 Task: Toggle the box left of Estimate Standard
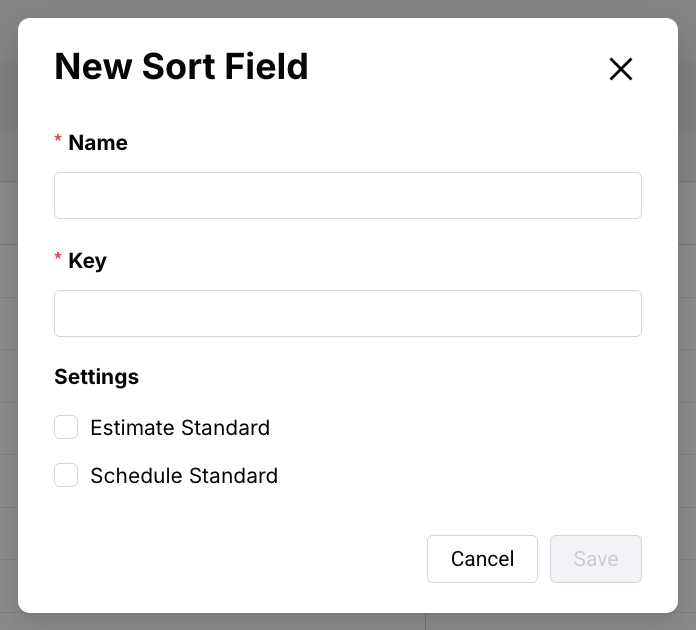click(66, 428)
